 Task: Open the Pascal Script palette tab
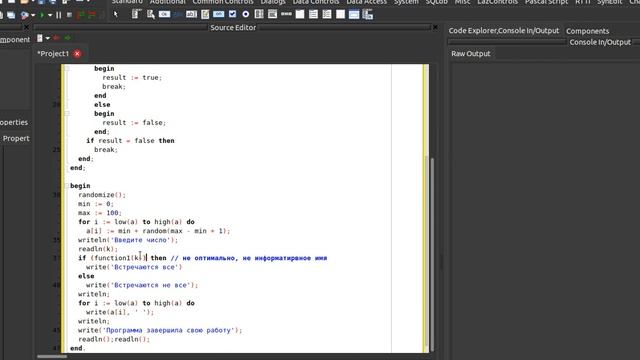pyautogui.click(x=546, y=2)
